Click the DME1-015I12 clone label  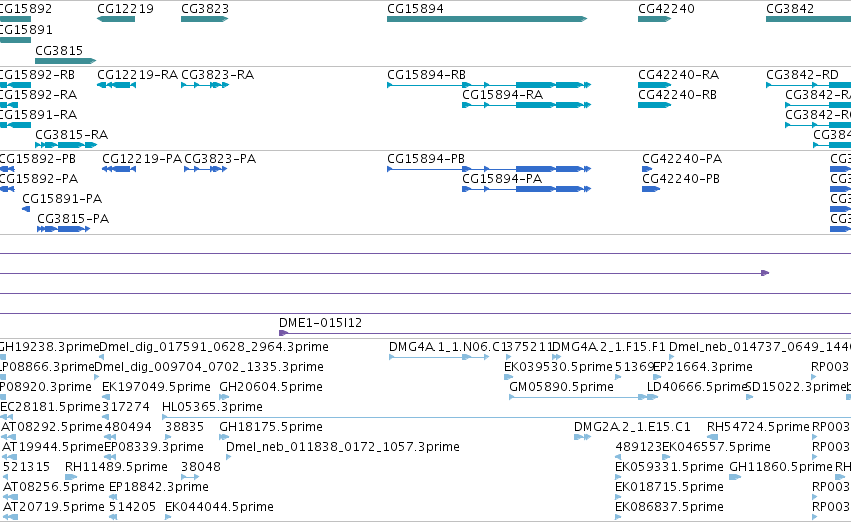click(x=320, y=322)
